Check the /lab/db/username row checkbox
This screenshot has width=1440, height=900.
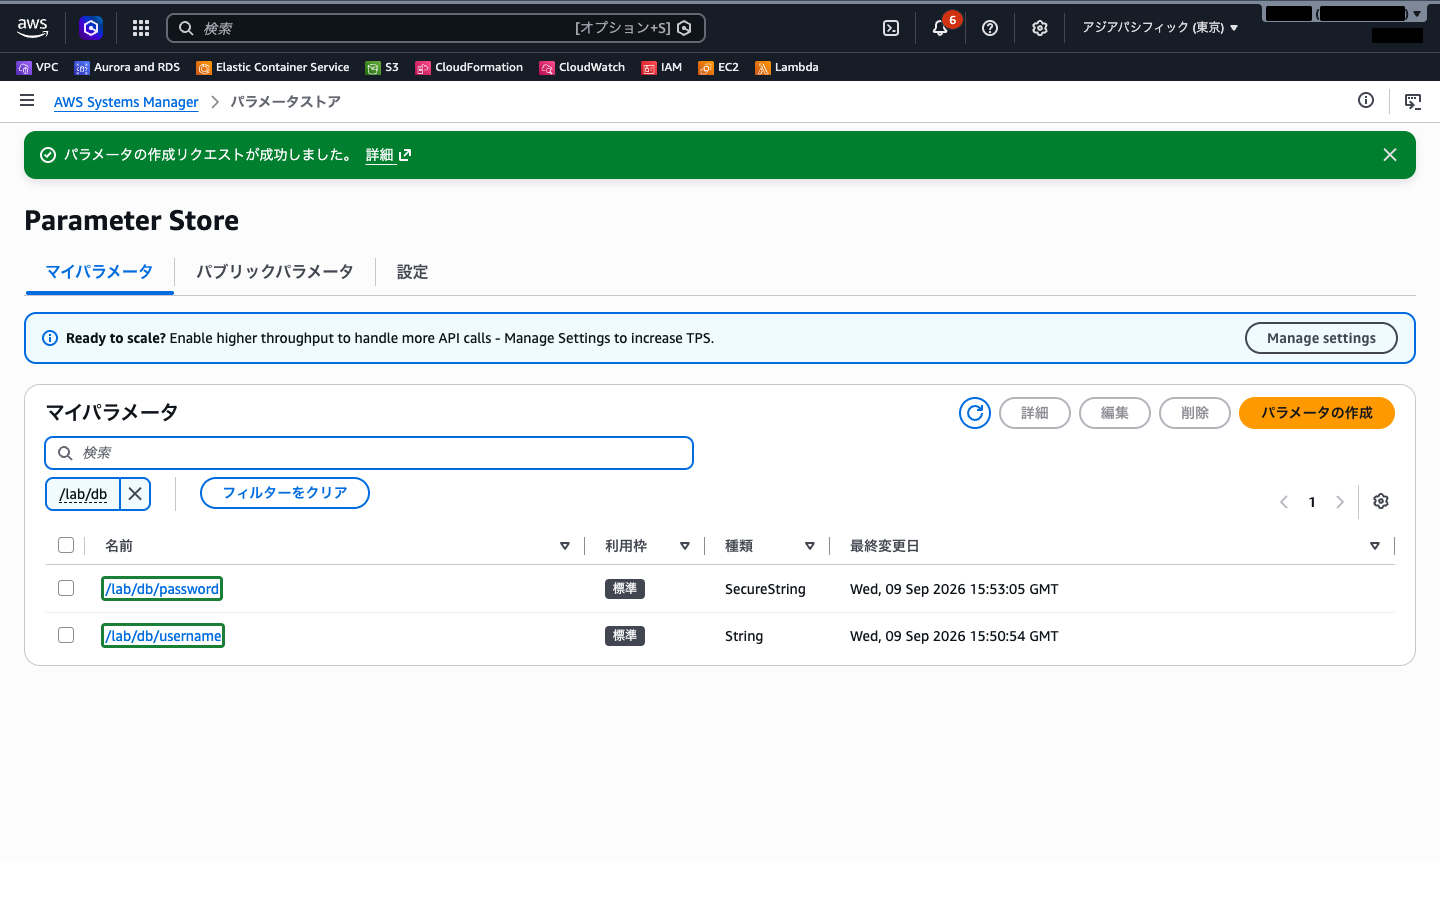66,635
